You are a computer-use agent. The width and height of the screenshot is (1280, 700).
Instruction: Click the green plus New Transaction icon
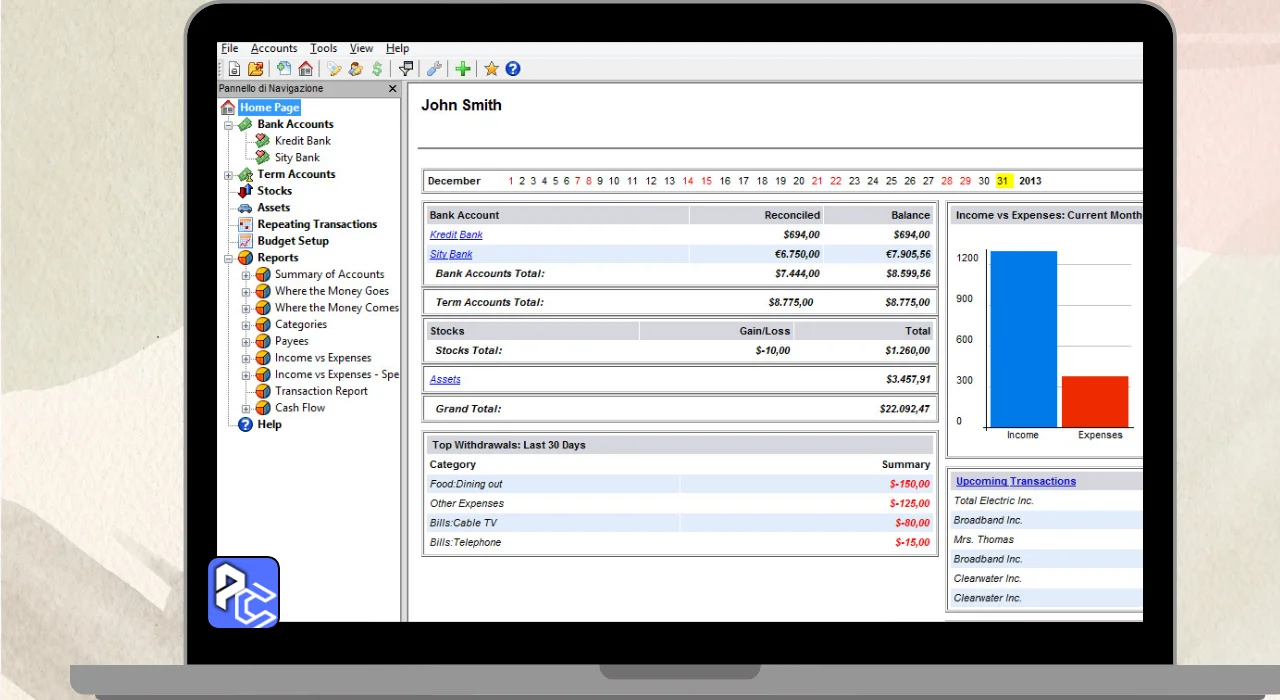tap(463, 69)
